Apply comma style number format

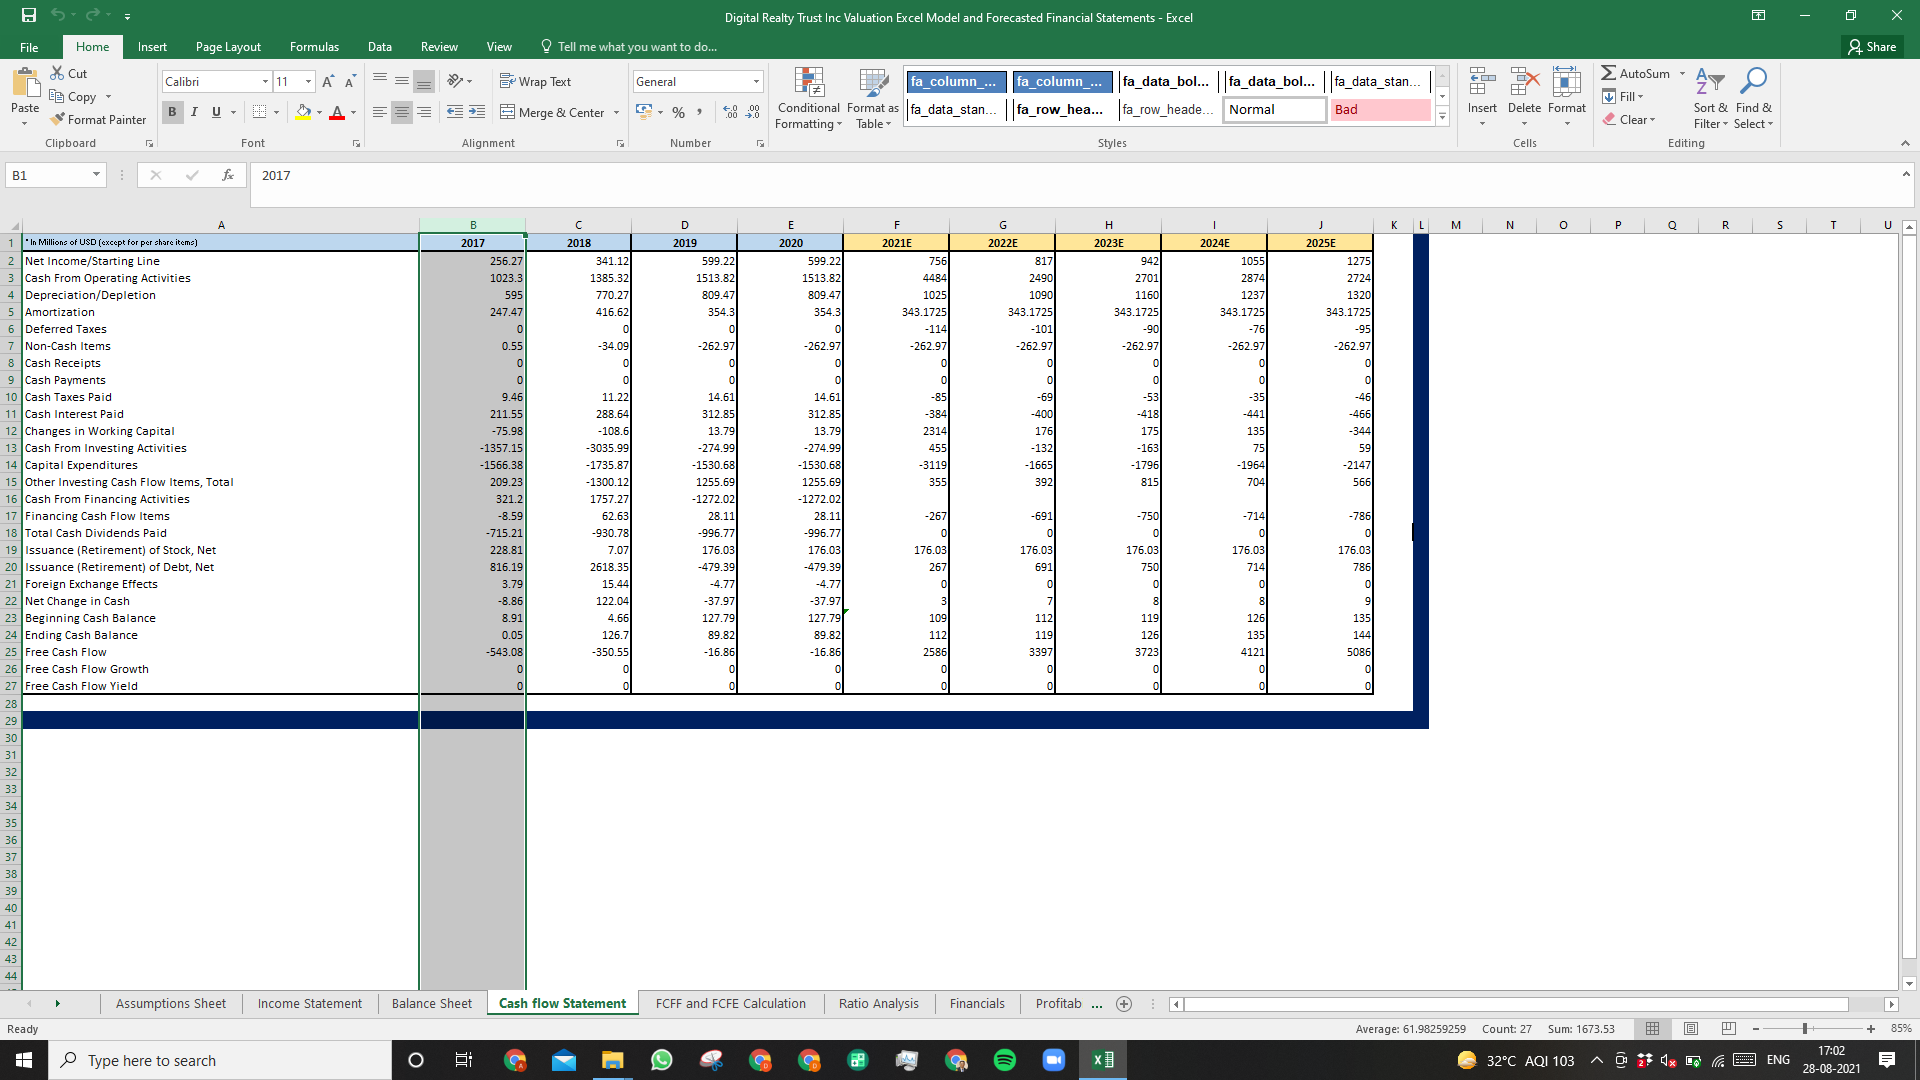point(699,112)
